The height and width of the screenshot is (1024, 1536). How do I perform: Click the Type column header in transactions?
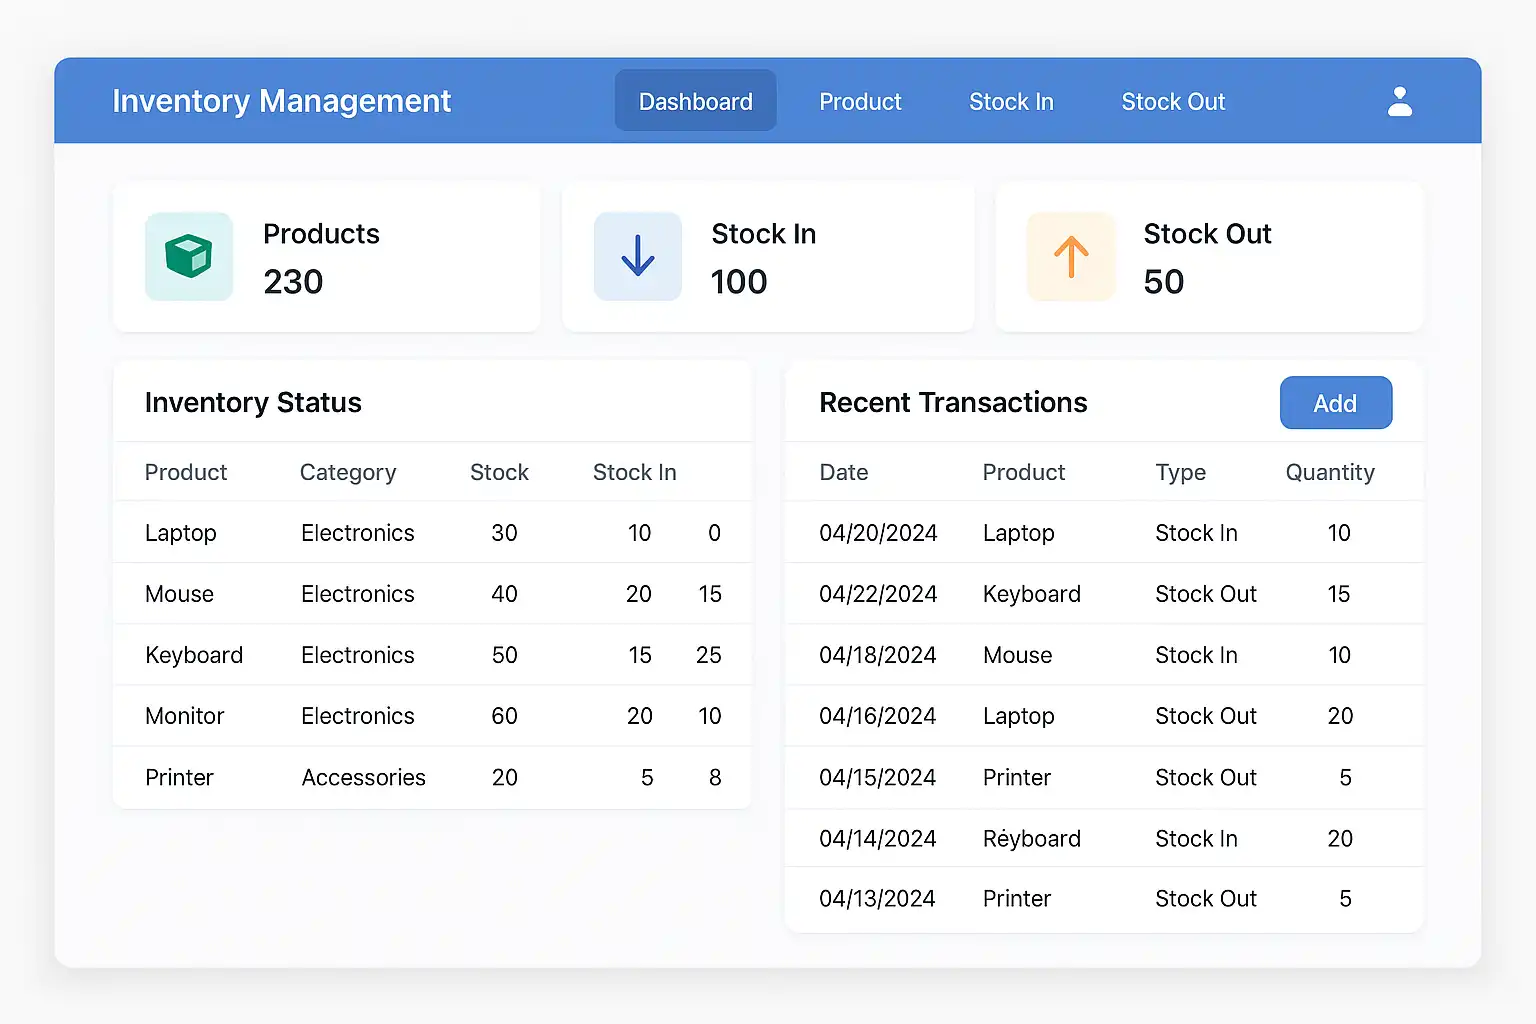click(1181, 472)
